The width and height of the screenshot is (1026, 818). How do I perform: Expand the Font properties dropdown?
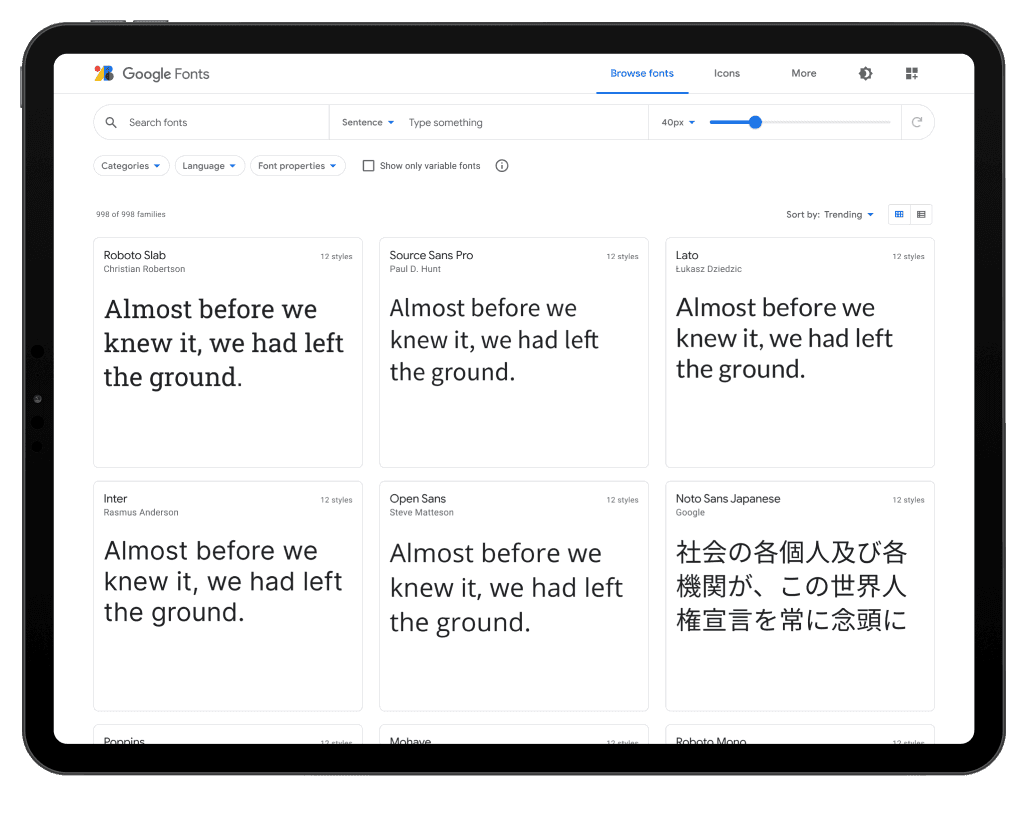pos(298,166)
